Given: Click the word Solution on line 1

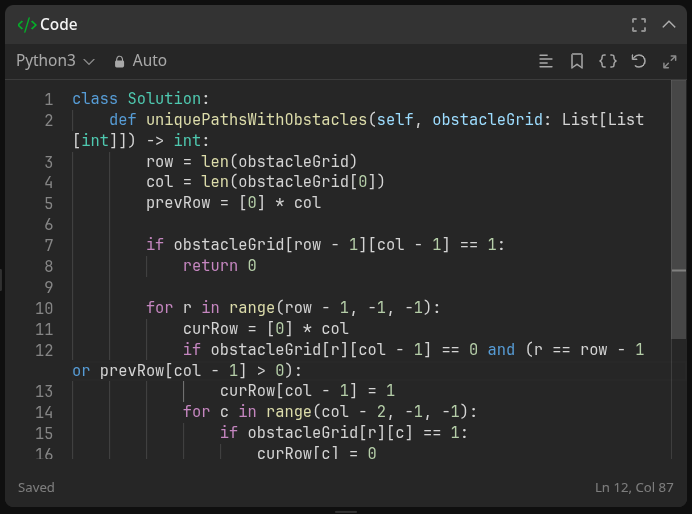Looking at the screenshot, I should pos(165,98).
